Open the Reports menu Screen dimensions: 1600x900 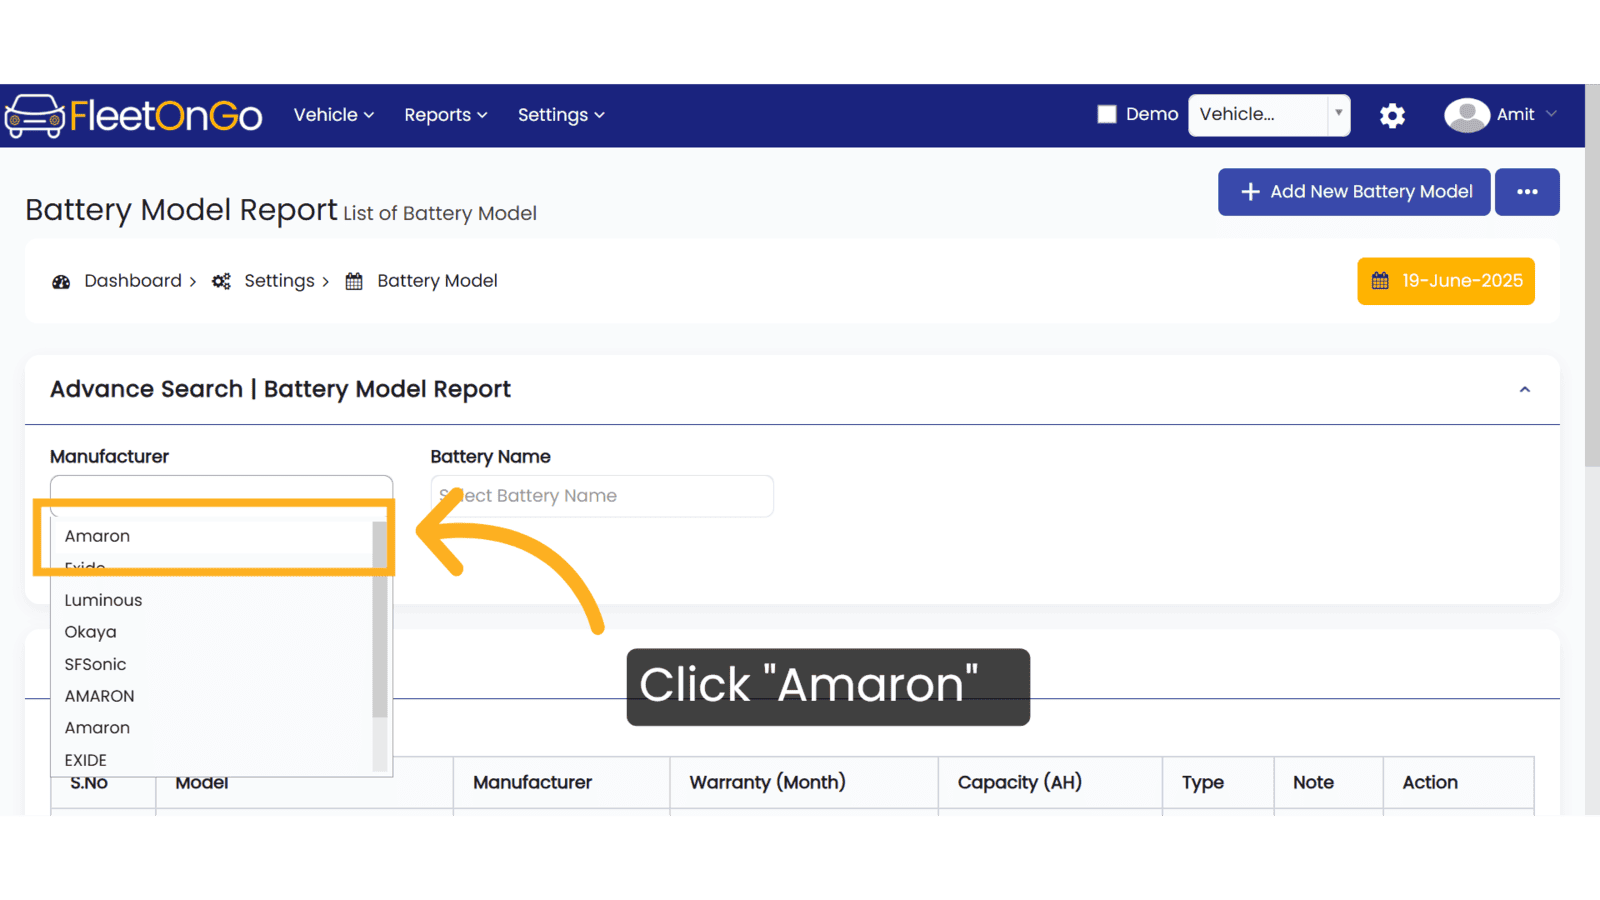446,115
